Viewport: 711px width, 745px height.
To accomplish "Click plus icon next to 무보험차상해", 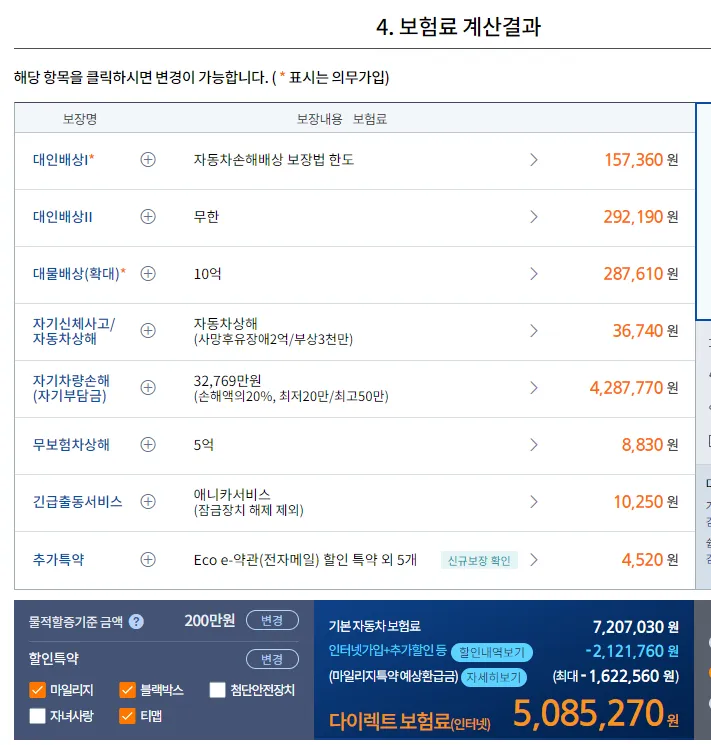I will coord(148,445).
